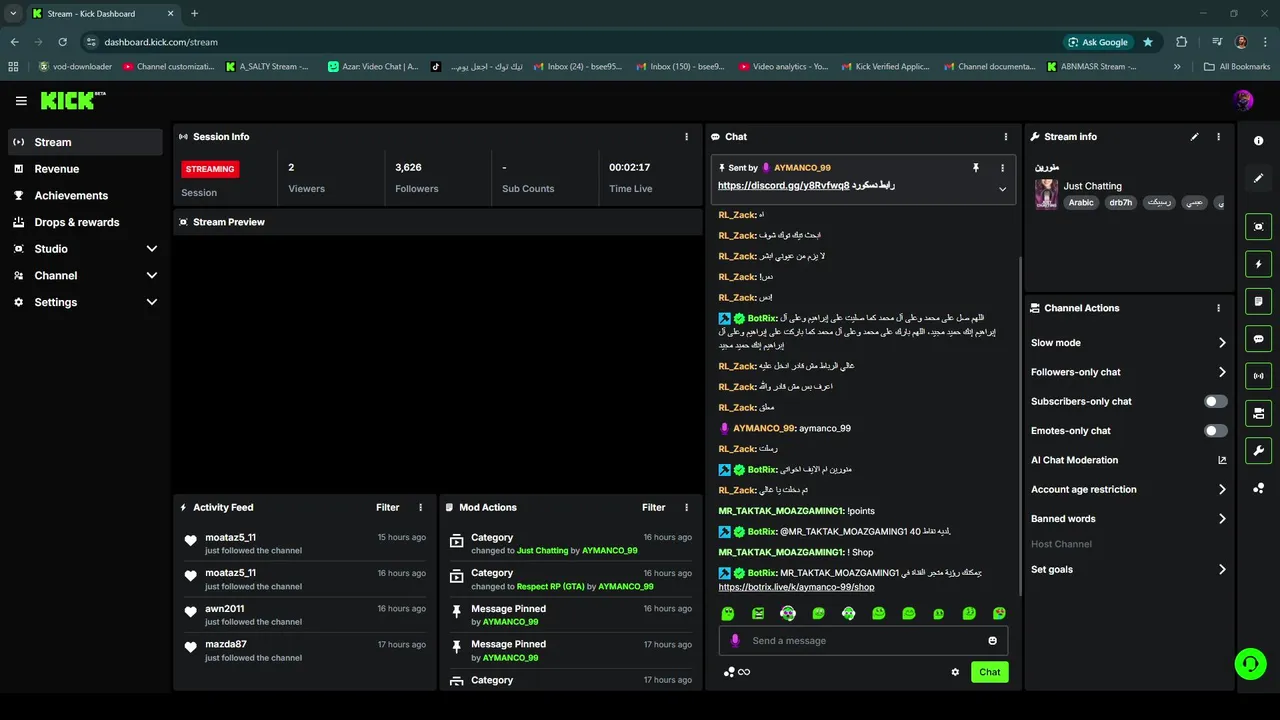
Task: Open chat settings gear icon
Action: [955, 672]
